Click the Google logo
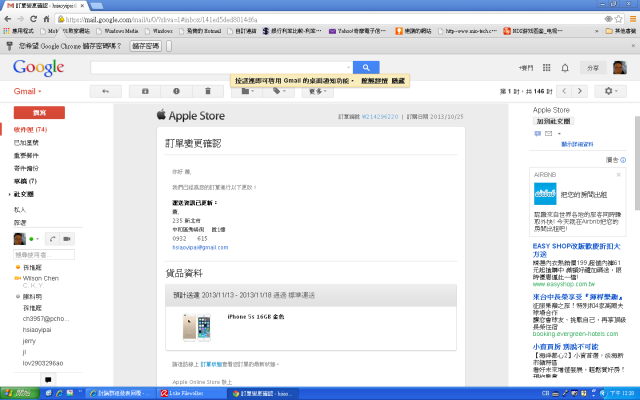This screenshot has width=640, height=400. pyautogui.click(x=38, y=68)
